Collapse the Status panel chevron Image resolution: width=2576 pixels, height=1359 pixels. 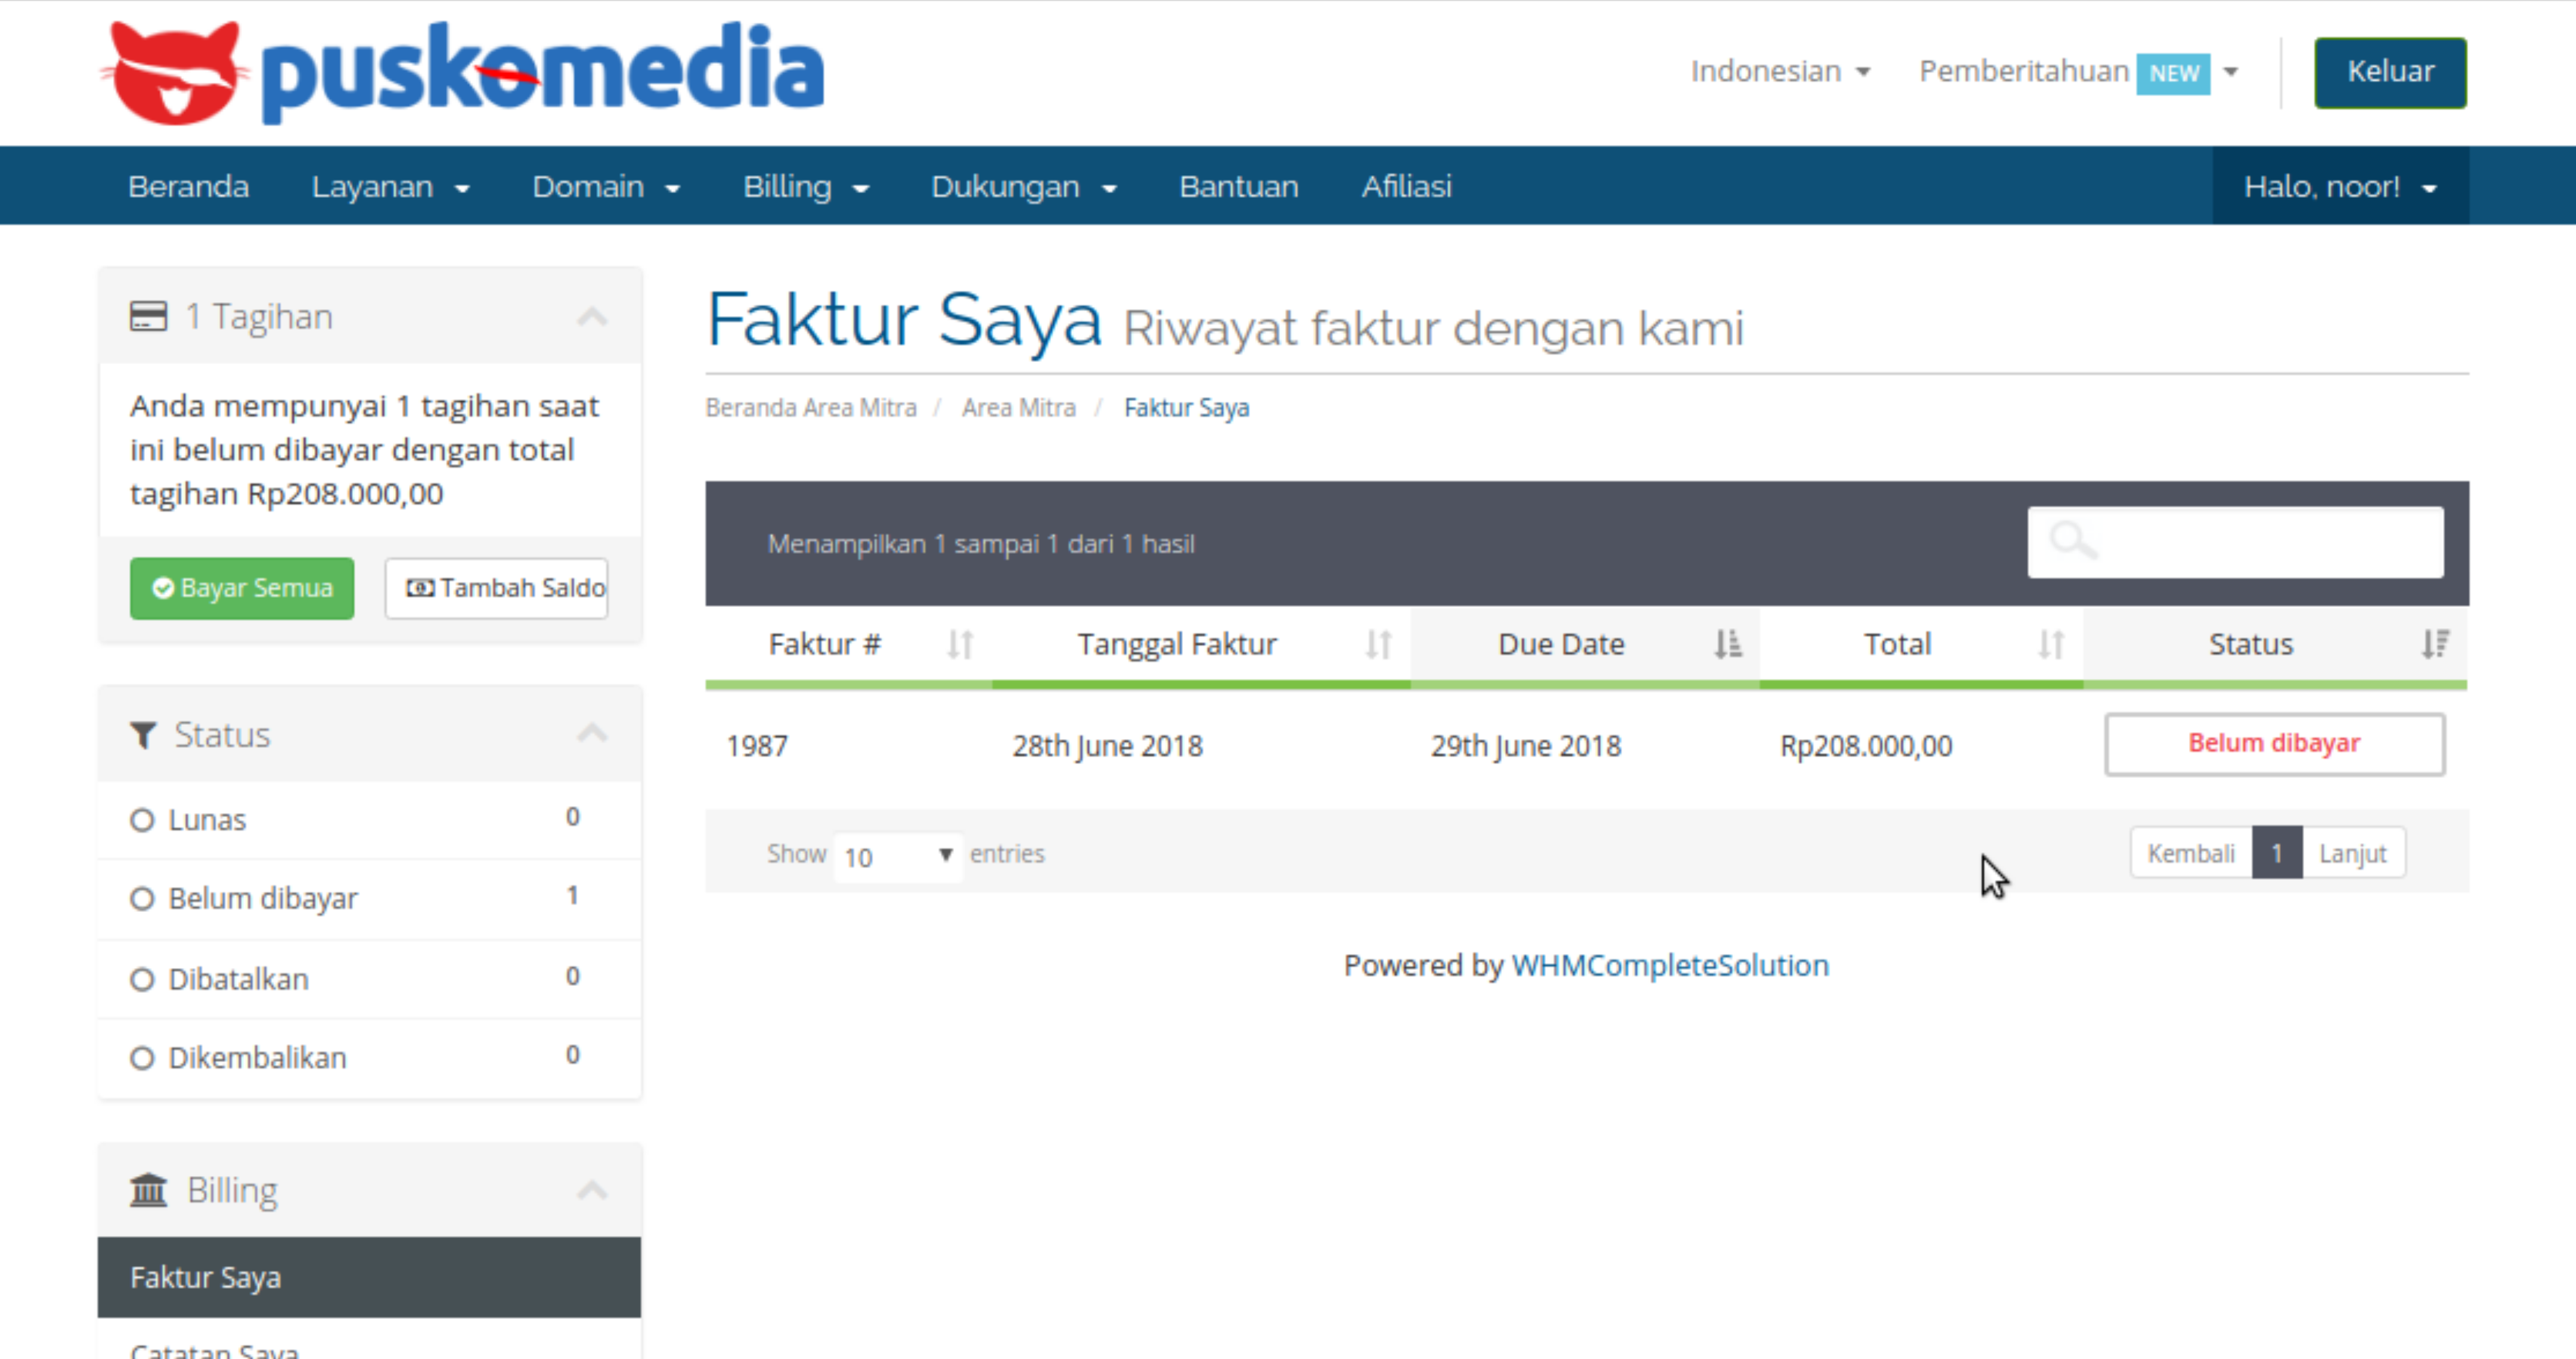pyautogui.click(x=592, y=734)
